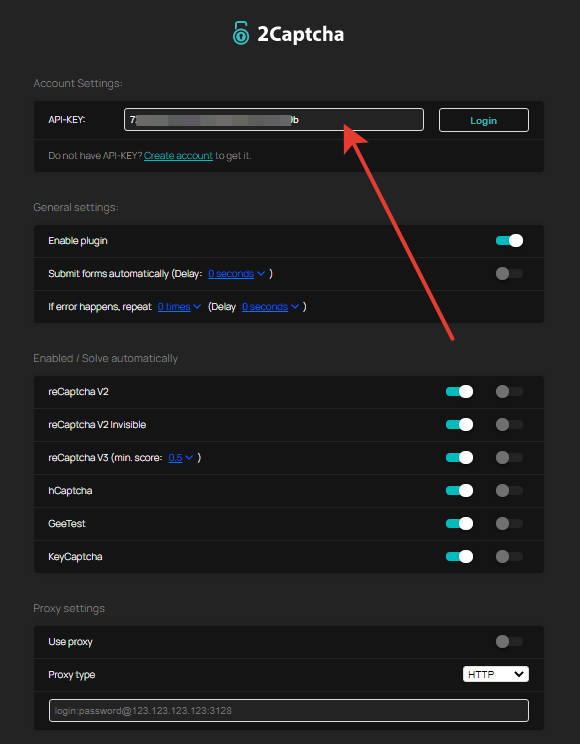Image resolution: width=580 pixels, height=744 pixels.
Task: Toggle KeyCaptcha solve automatically switch
Action: tap(509, 556)
